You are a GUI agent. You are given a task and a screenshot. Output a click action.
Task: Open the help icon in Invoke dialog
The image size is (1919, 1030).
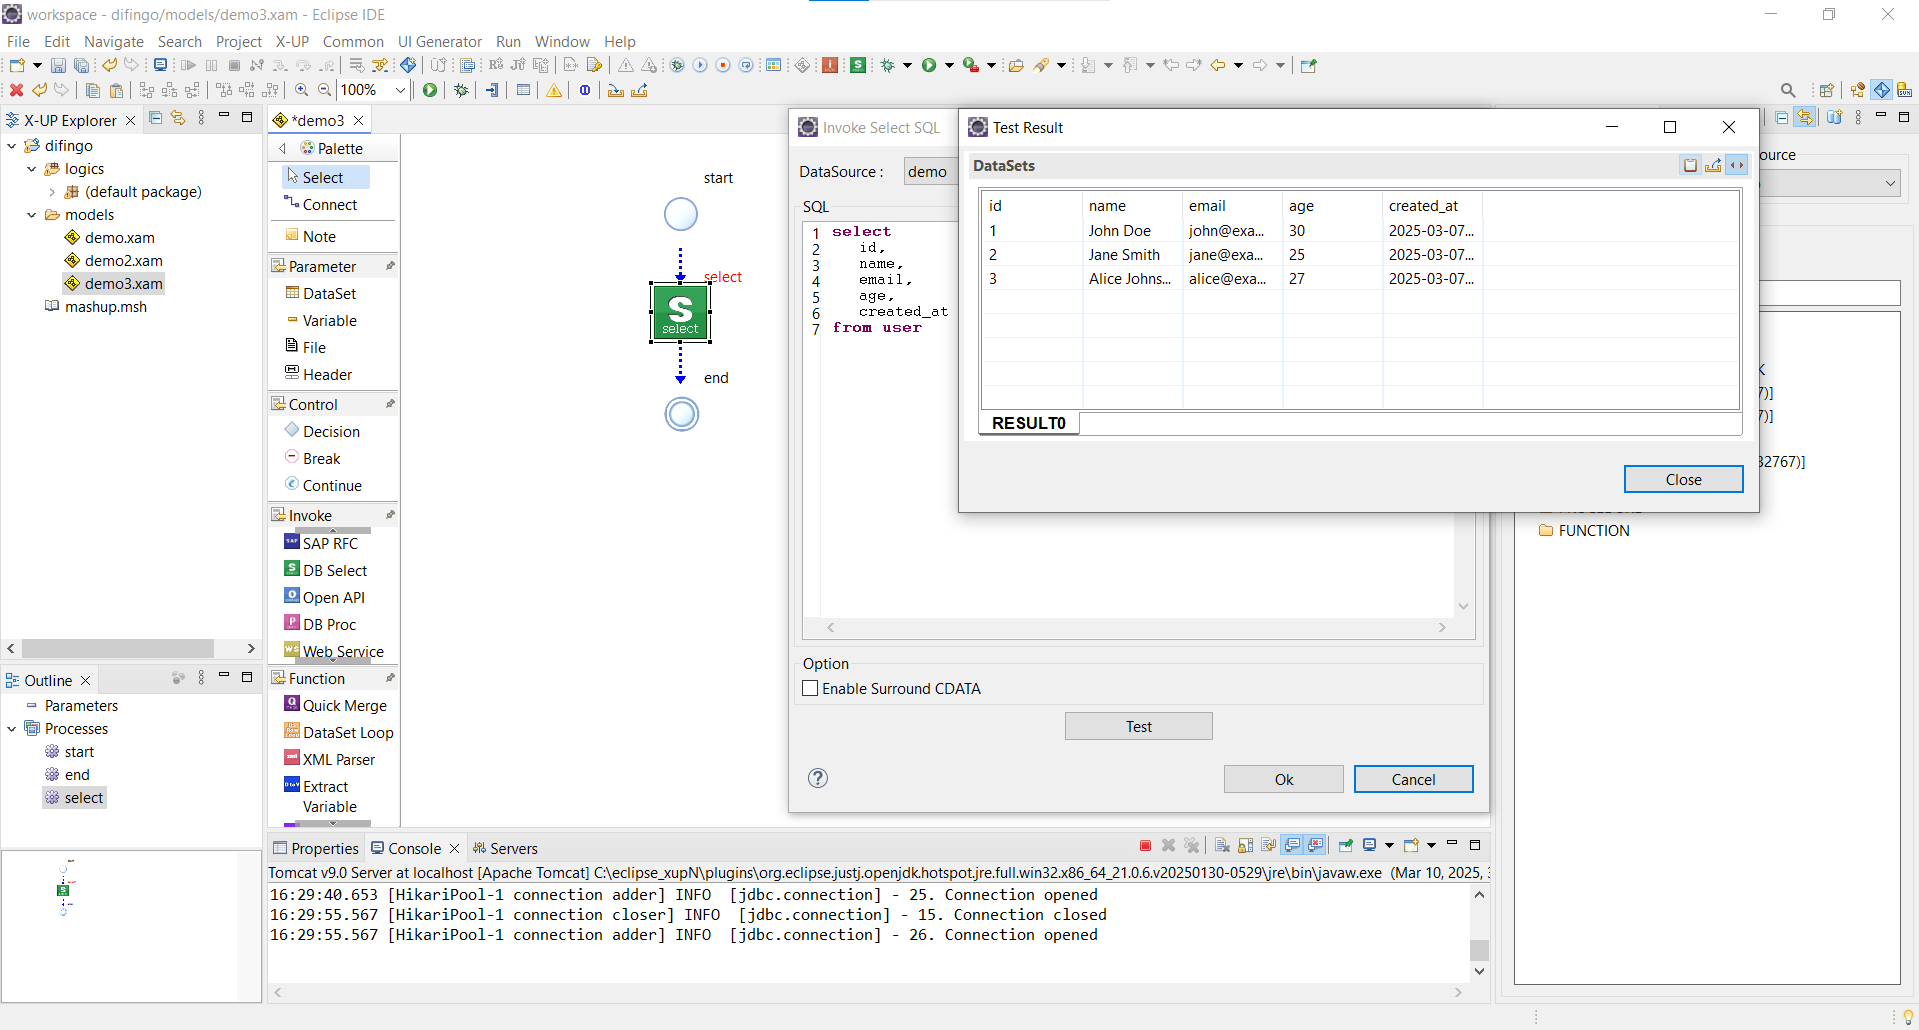click(818, 778)
